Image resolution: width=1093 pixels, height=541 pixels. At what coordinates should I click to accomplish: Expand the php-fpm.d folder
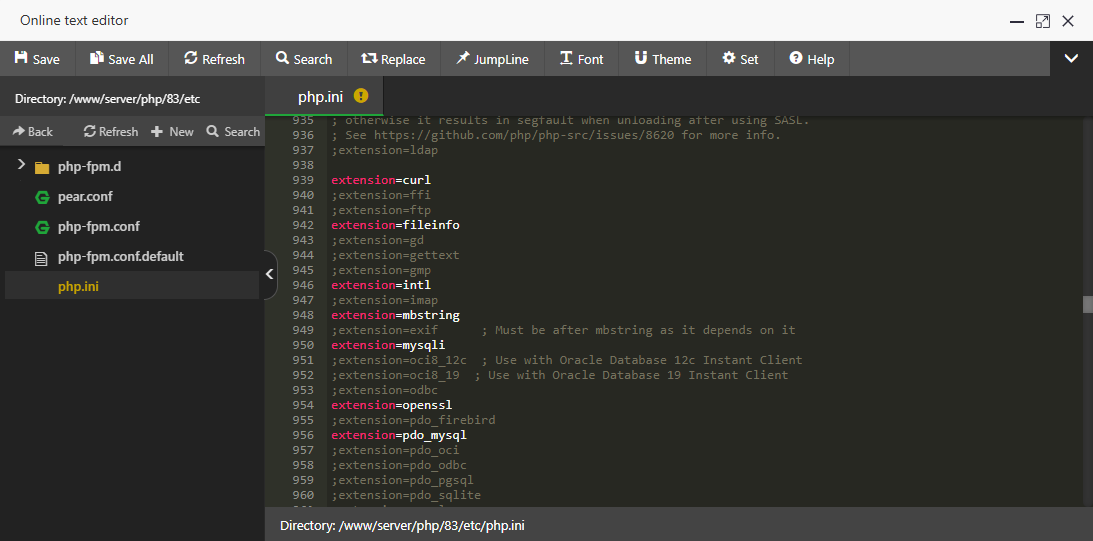point(22,166)
